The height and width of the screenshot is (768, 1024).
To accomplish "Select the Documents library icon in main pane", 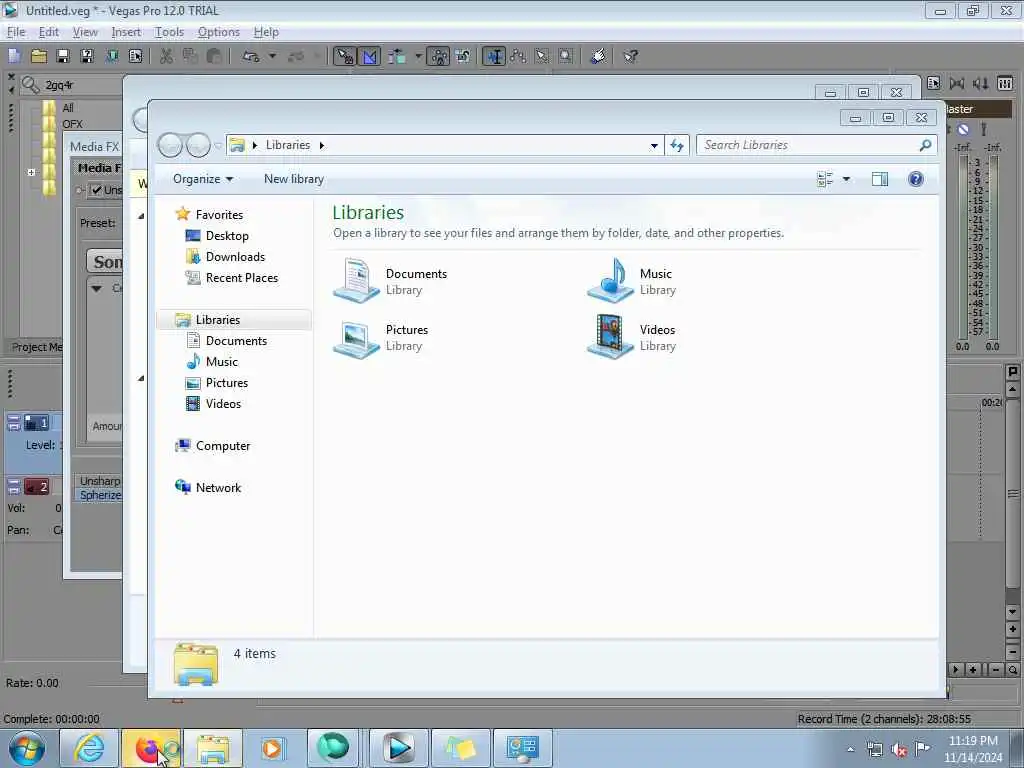I will pos(357,281).
